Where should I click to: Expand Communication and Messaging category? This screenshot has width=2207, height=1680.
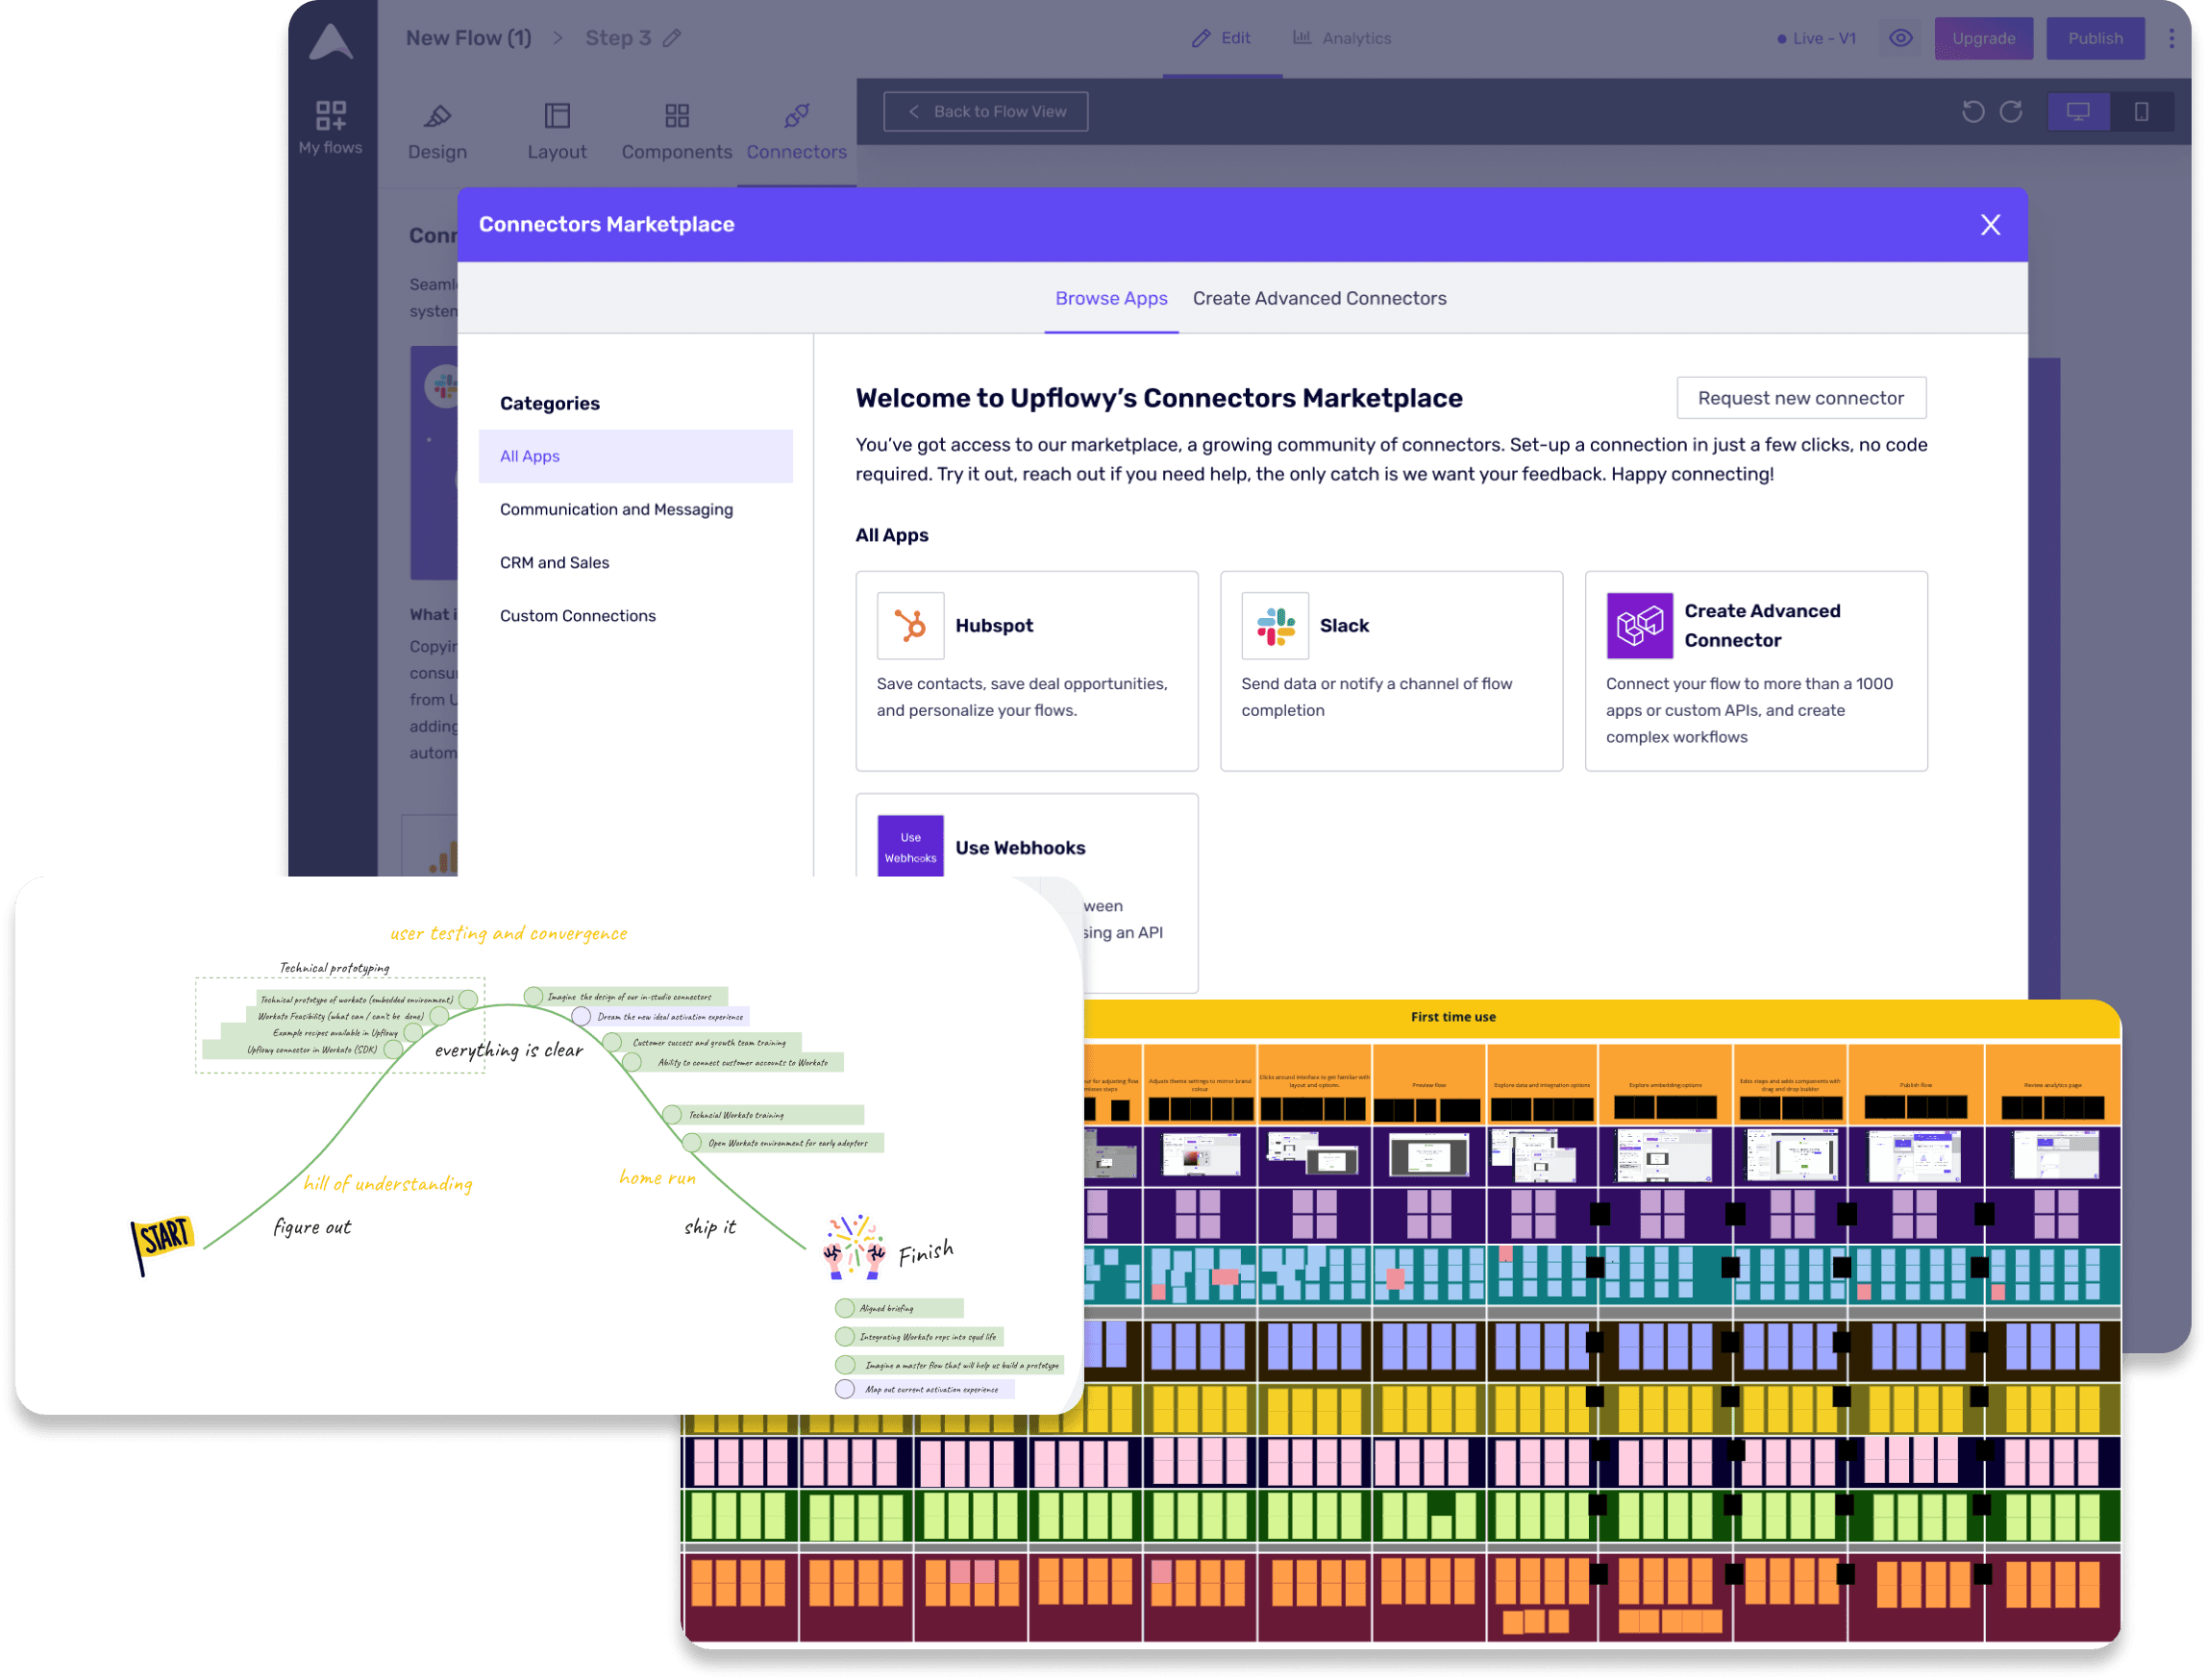[616, 508]
